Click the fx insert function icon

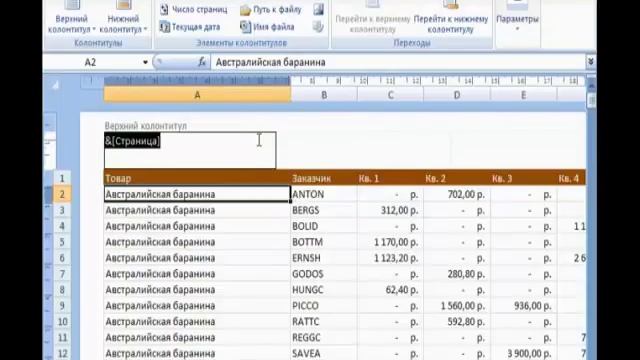pyautogui.click(x=202, y=62)
